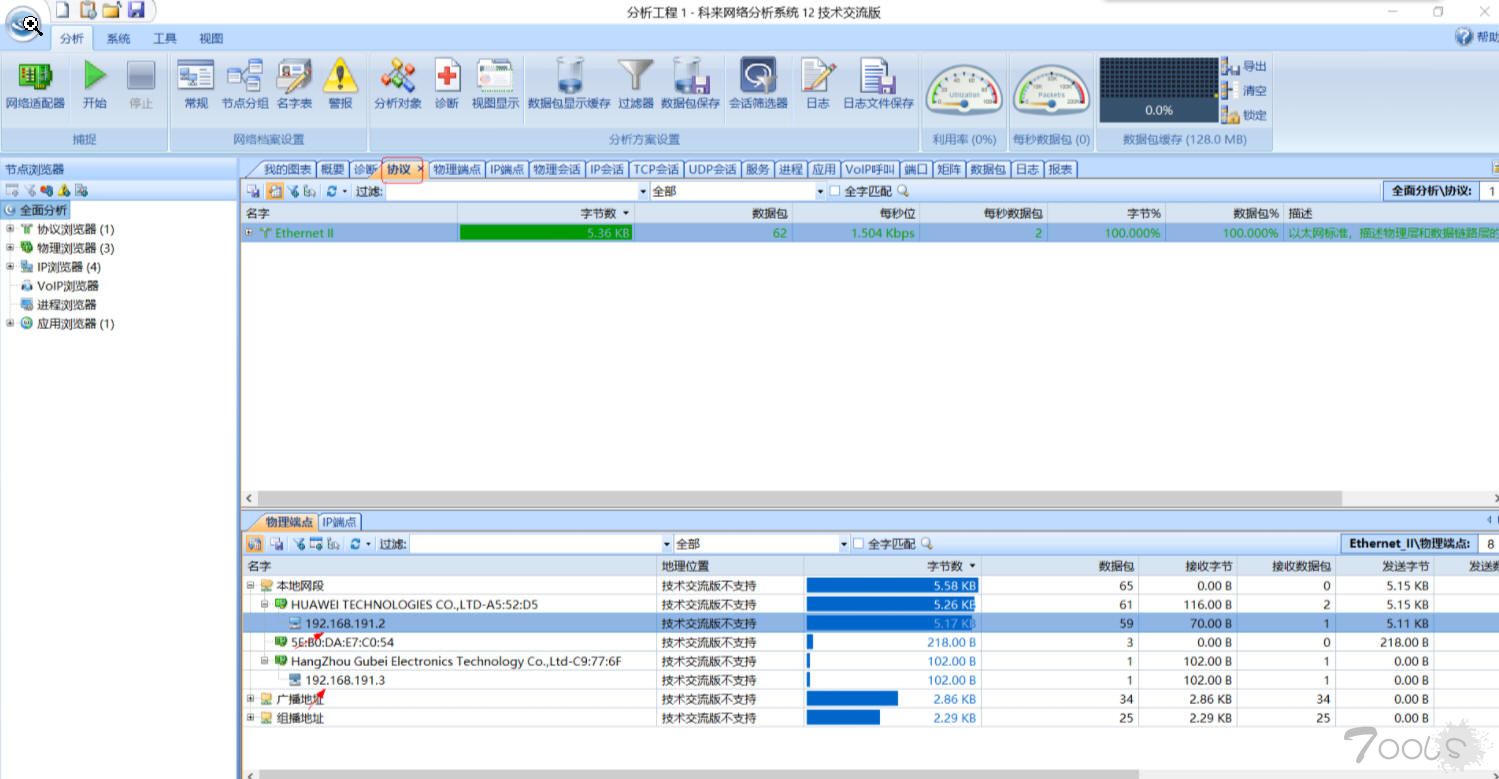Collapse 本地网段 node in endpoint list

click(x=251, y=585)
